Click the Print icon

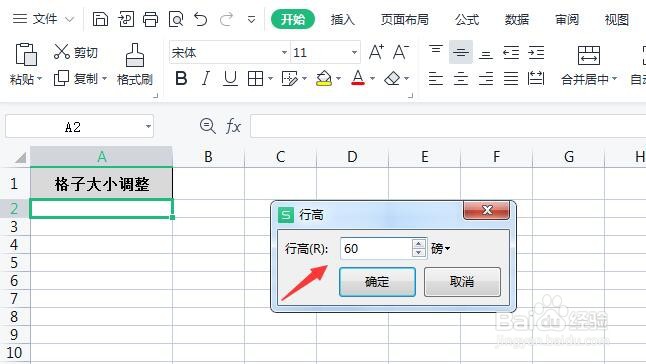click(x=150, y=19)
